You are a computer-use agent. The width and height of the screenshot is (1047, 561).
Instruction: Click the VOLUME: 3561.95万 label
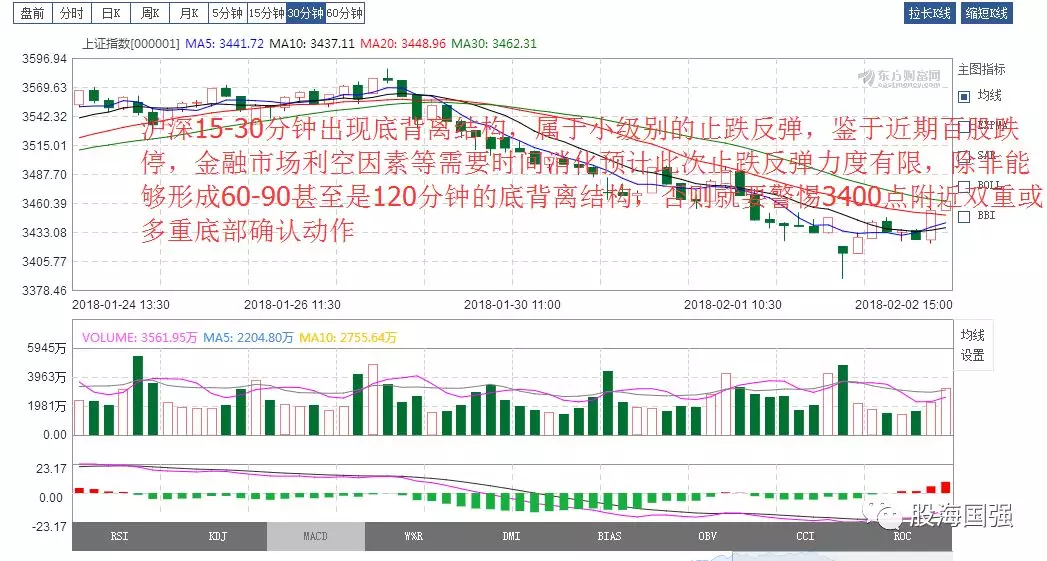(x=140, y=338)
